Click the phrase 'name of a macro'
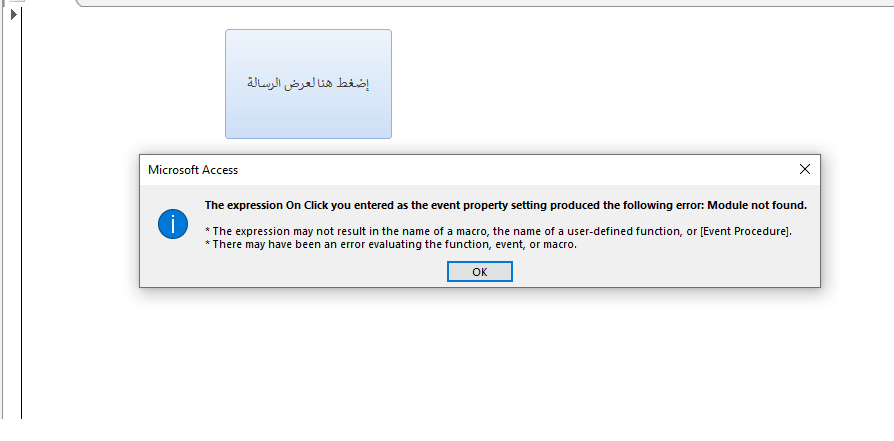Image resolution: width=894 pixels, height=441 pixels. click(x=442, y=232)
